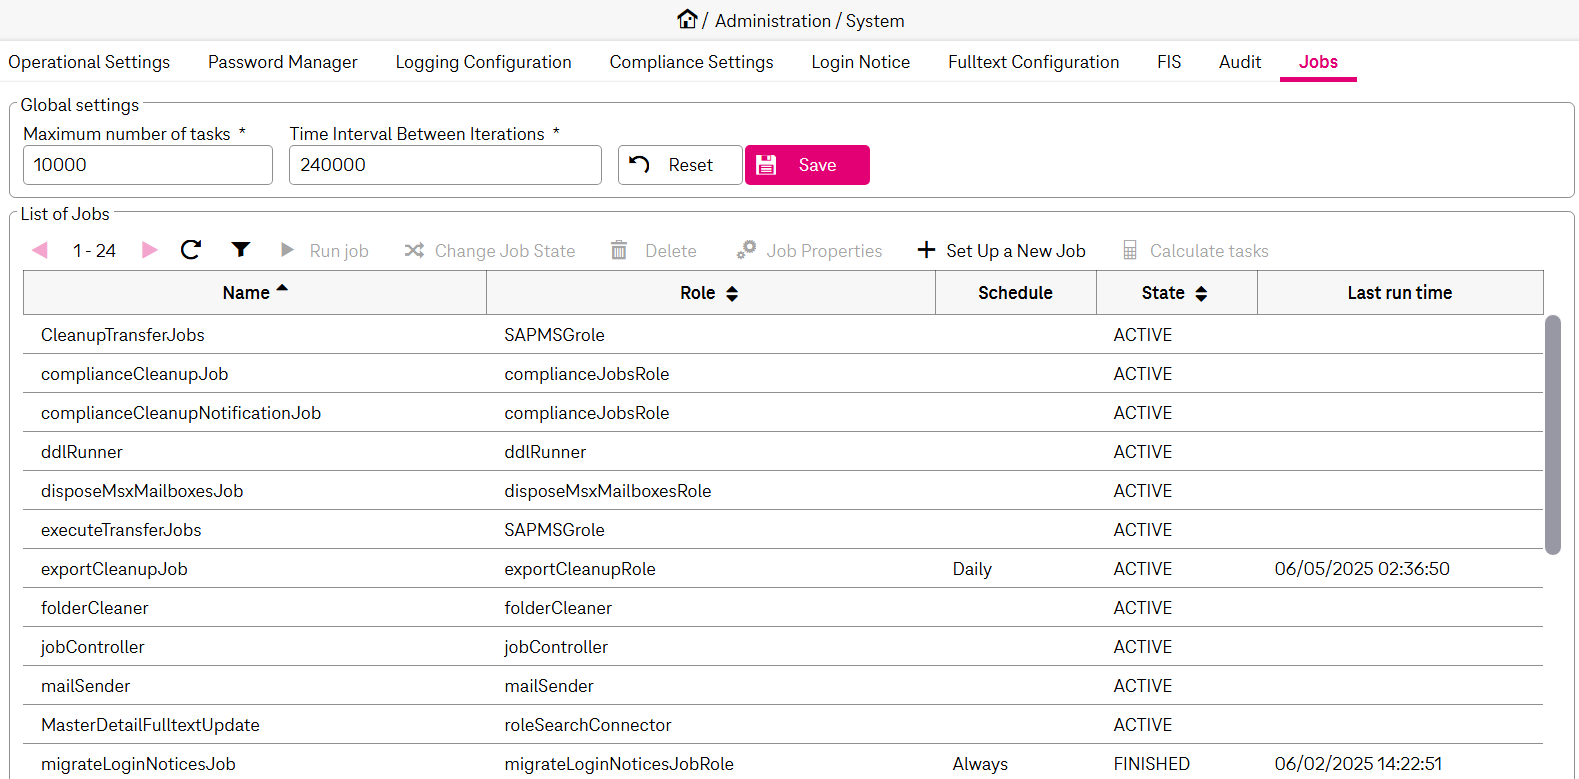Set up a new job
The image size is (1579, 779).
[x=1001, y=251]
